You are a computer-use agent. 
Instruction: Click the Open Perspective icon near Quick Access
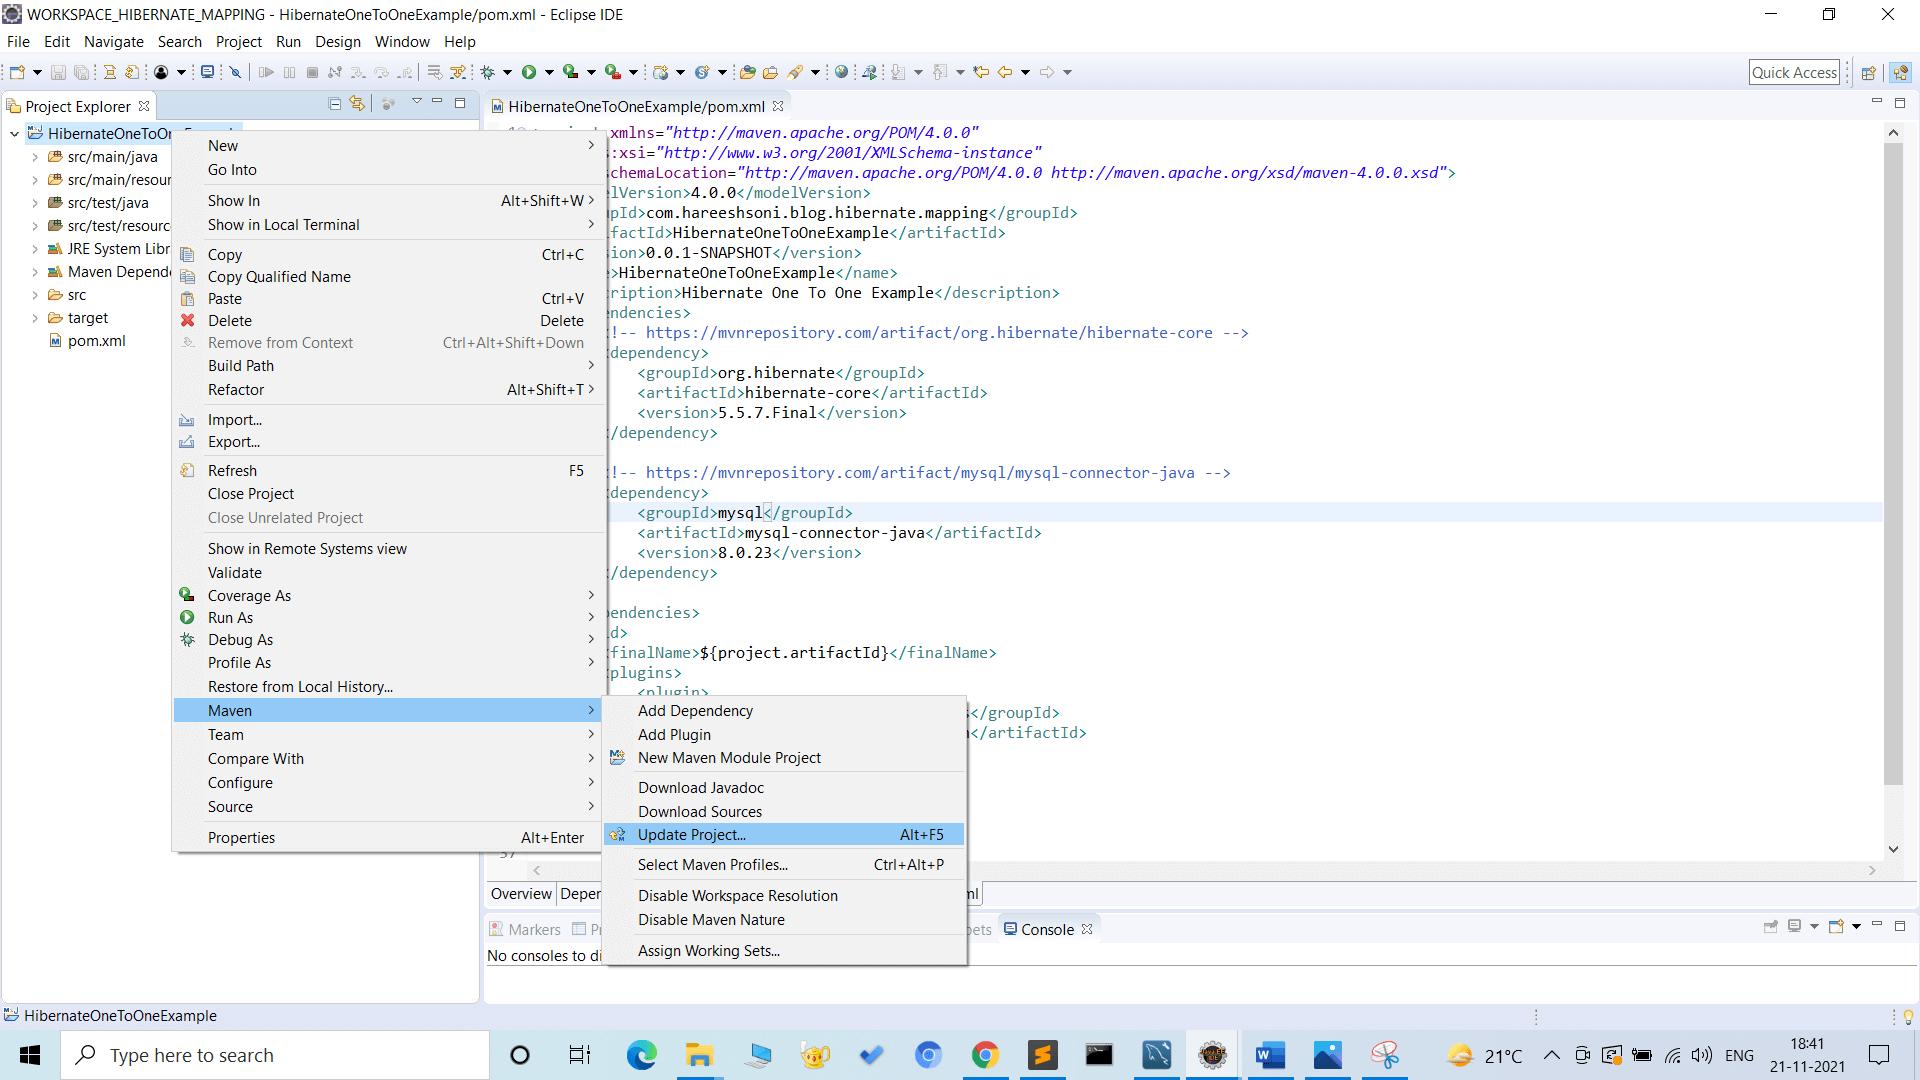(x=1868, y=72)
